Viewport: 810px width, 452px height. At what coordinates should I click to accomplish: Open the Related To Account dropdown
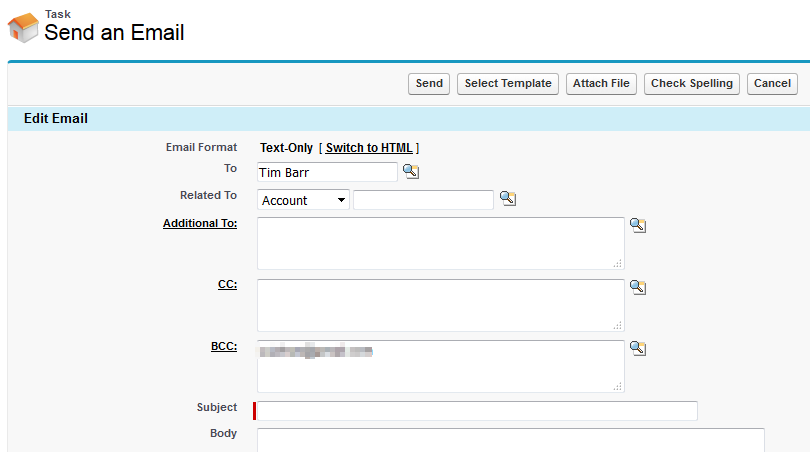coord(303,200)
